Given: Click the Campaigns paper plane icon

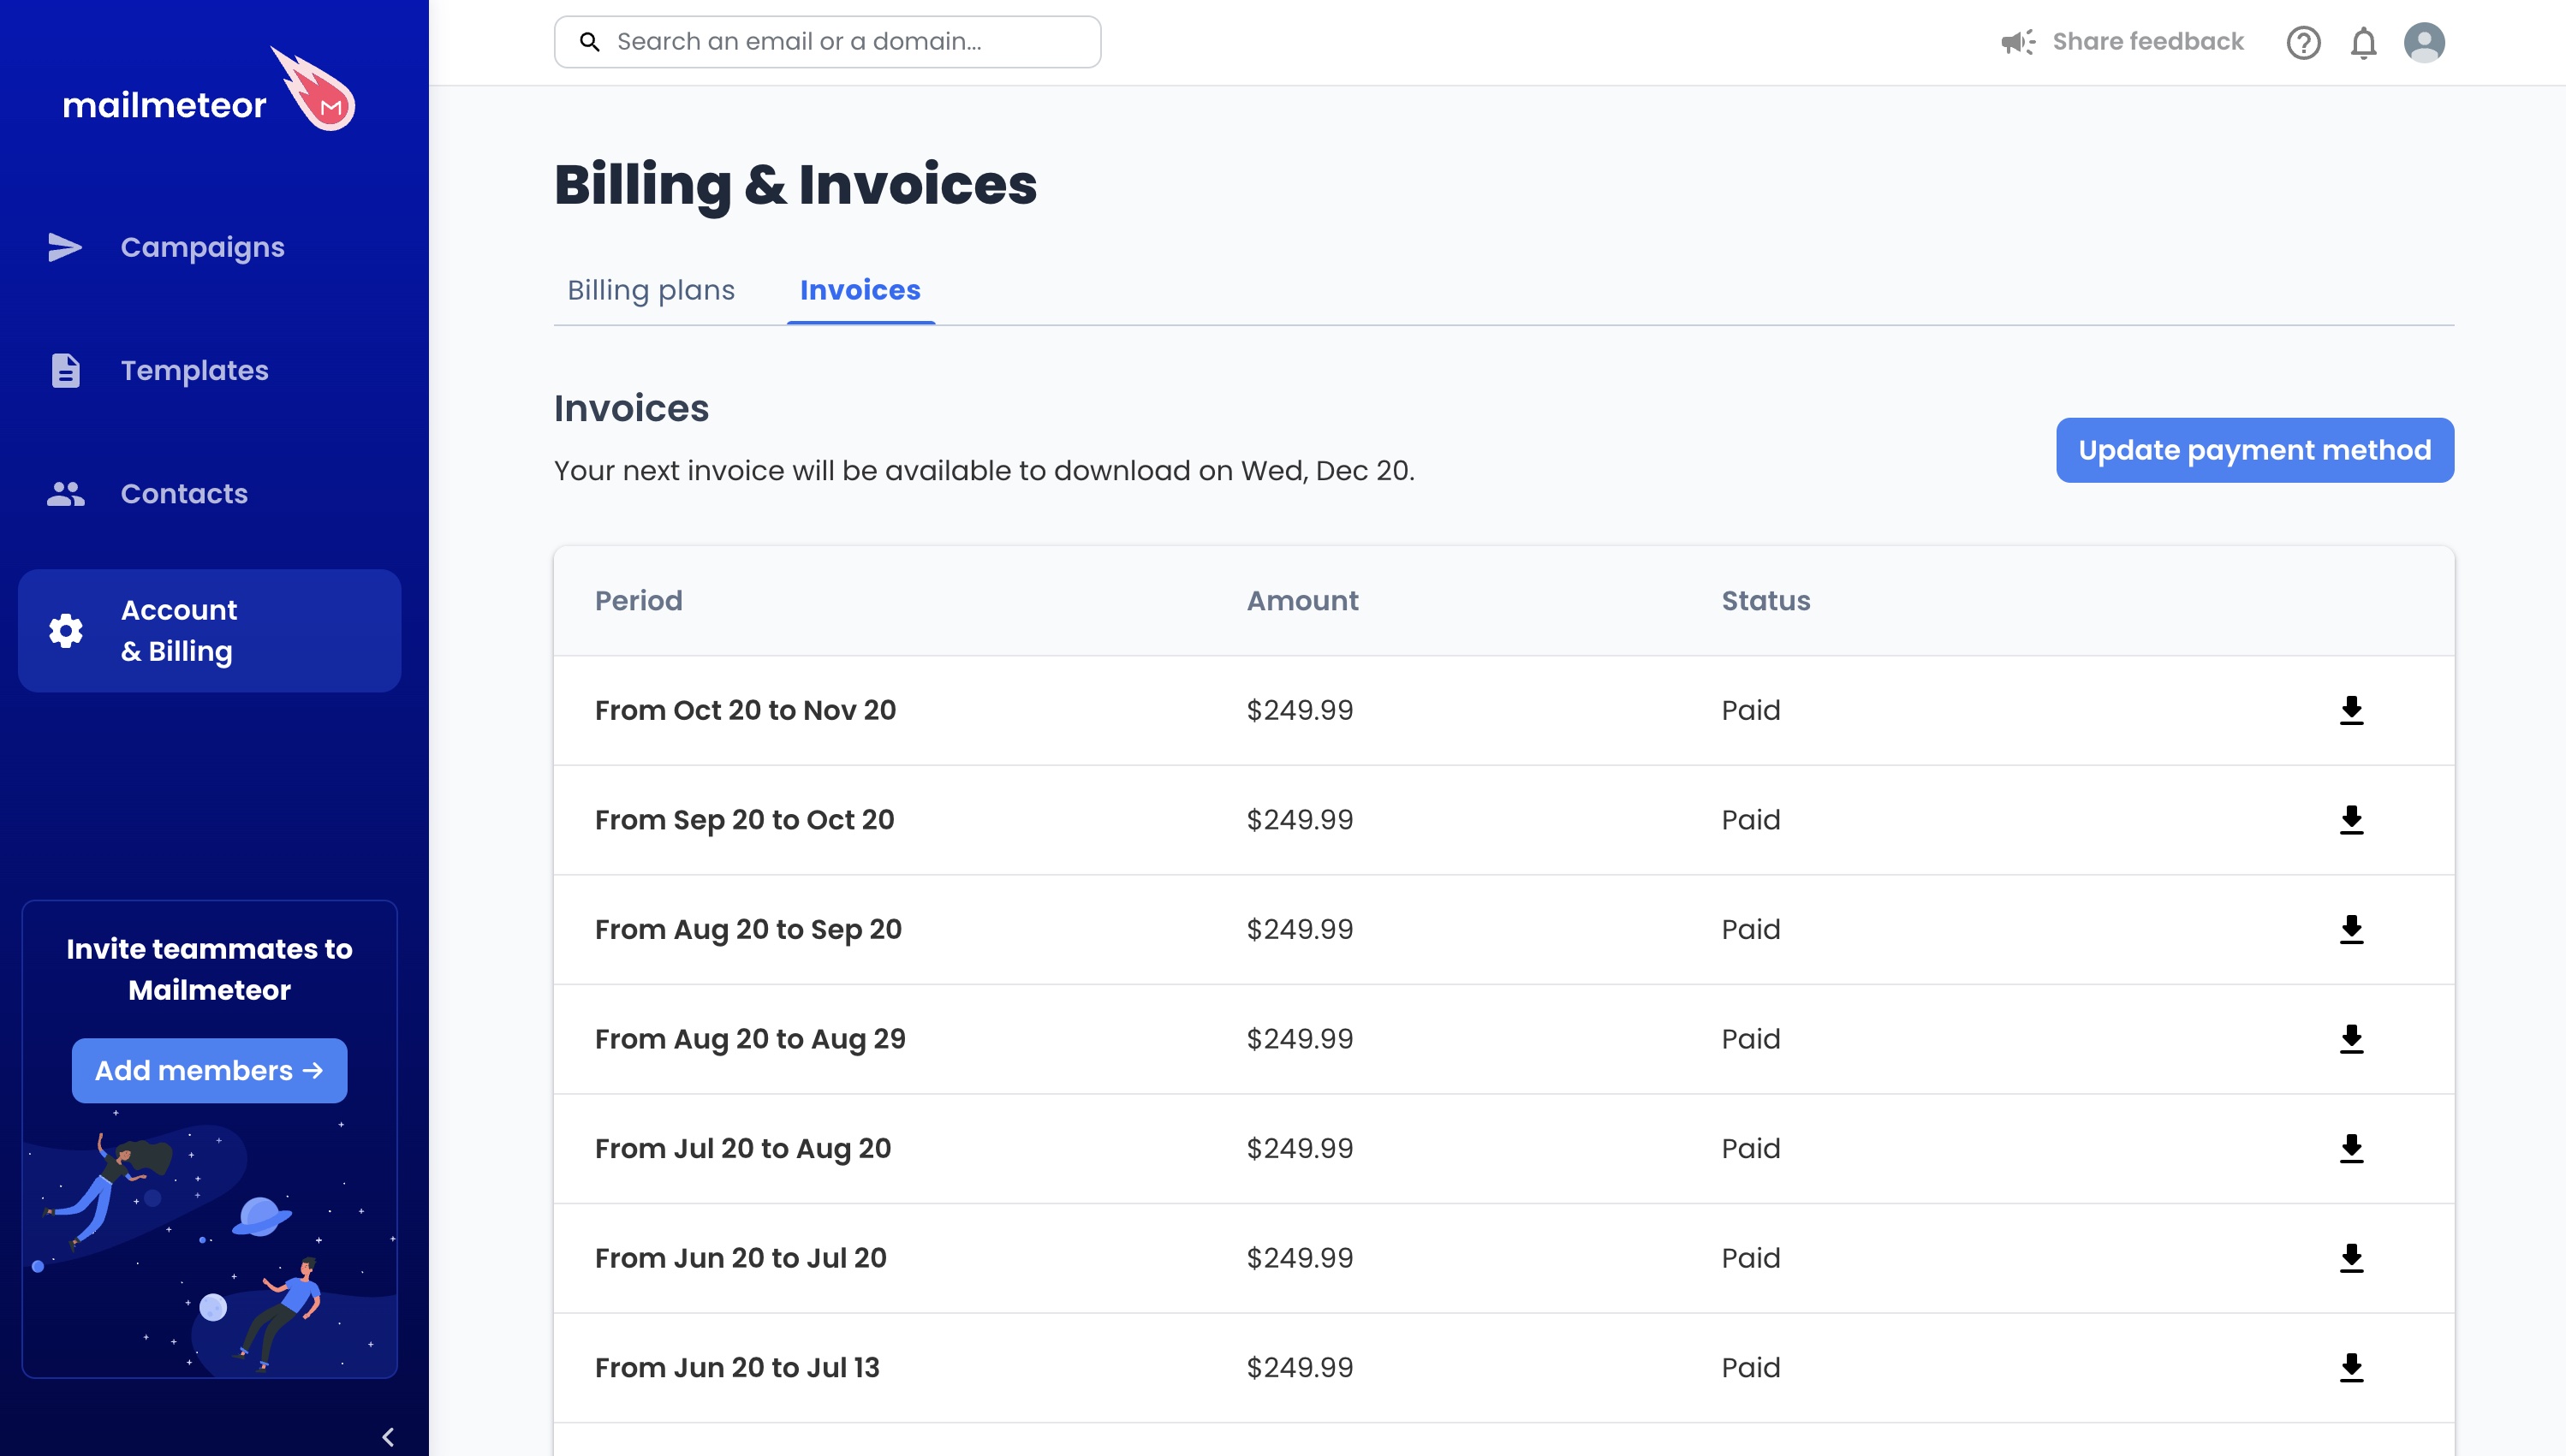Looking at the screenshot, I should point(65,247).
